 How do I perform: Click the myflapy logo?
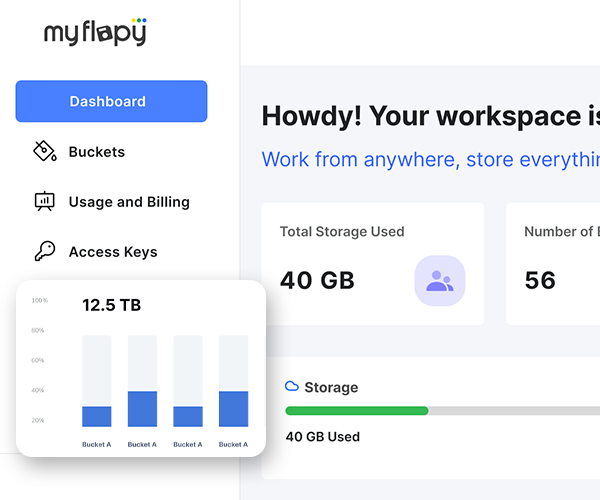(x=95, y=32)
